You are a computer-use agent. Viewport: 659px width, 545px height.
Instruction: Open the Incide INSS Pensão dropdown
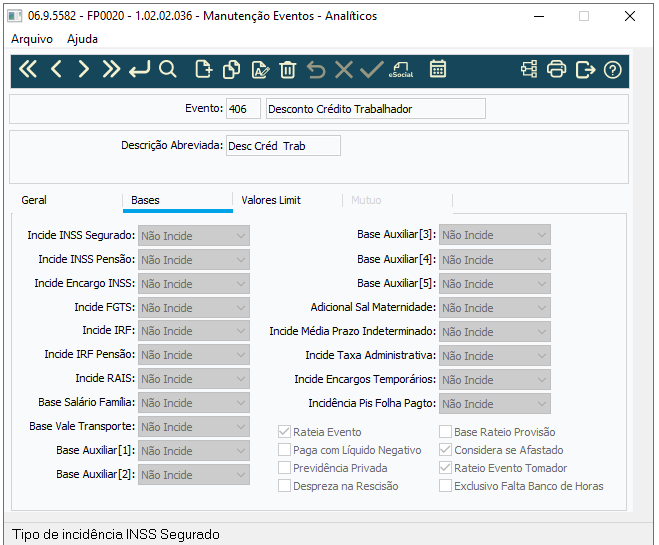194,260
